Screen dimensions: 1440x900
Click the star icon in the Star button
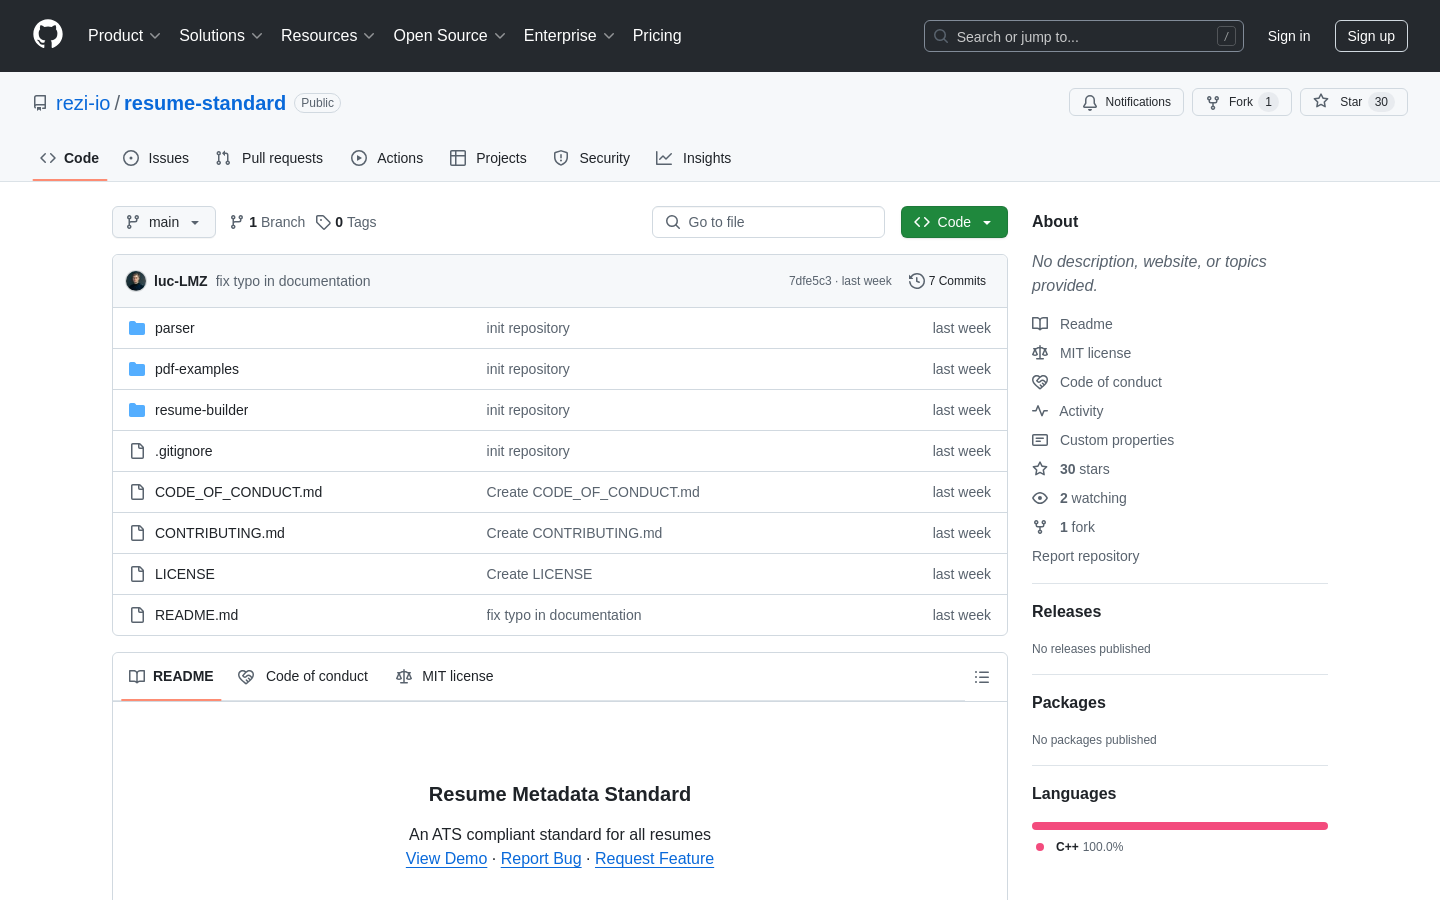pyautogui.click(x=1321, y=101)
